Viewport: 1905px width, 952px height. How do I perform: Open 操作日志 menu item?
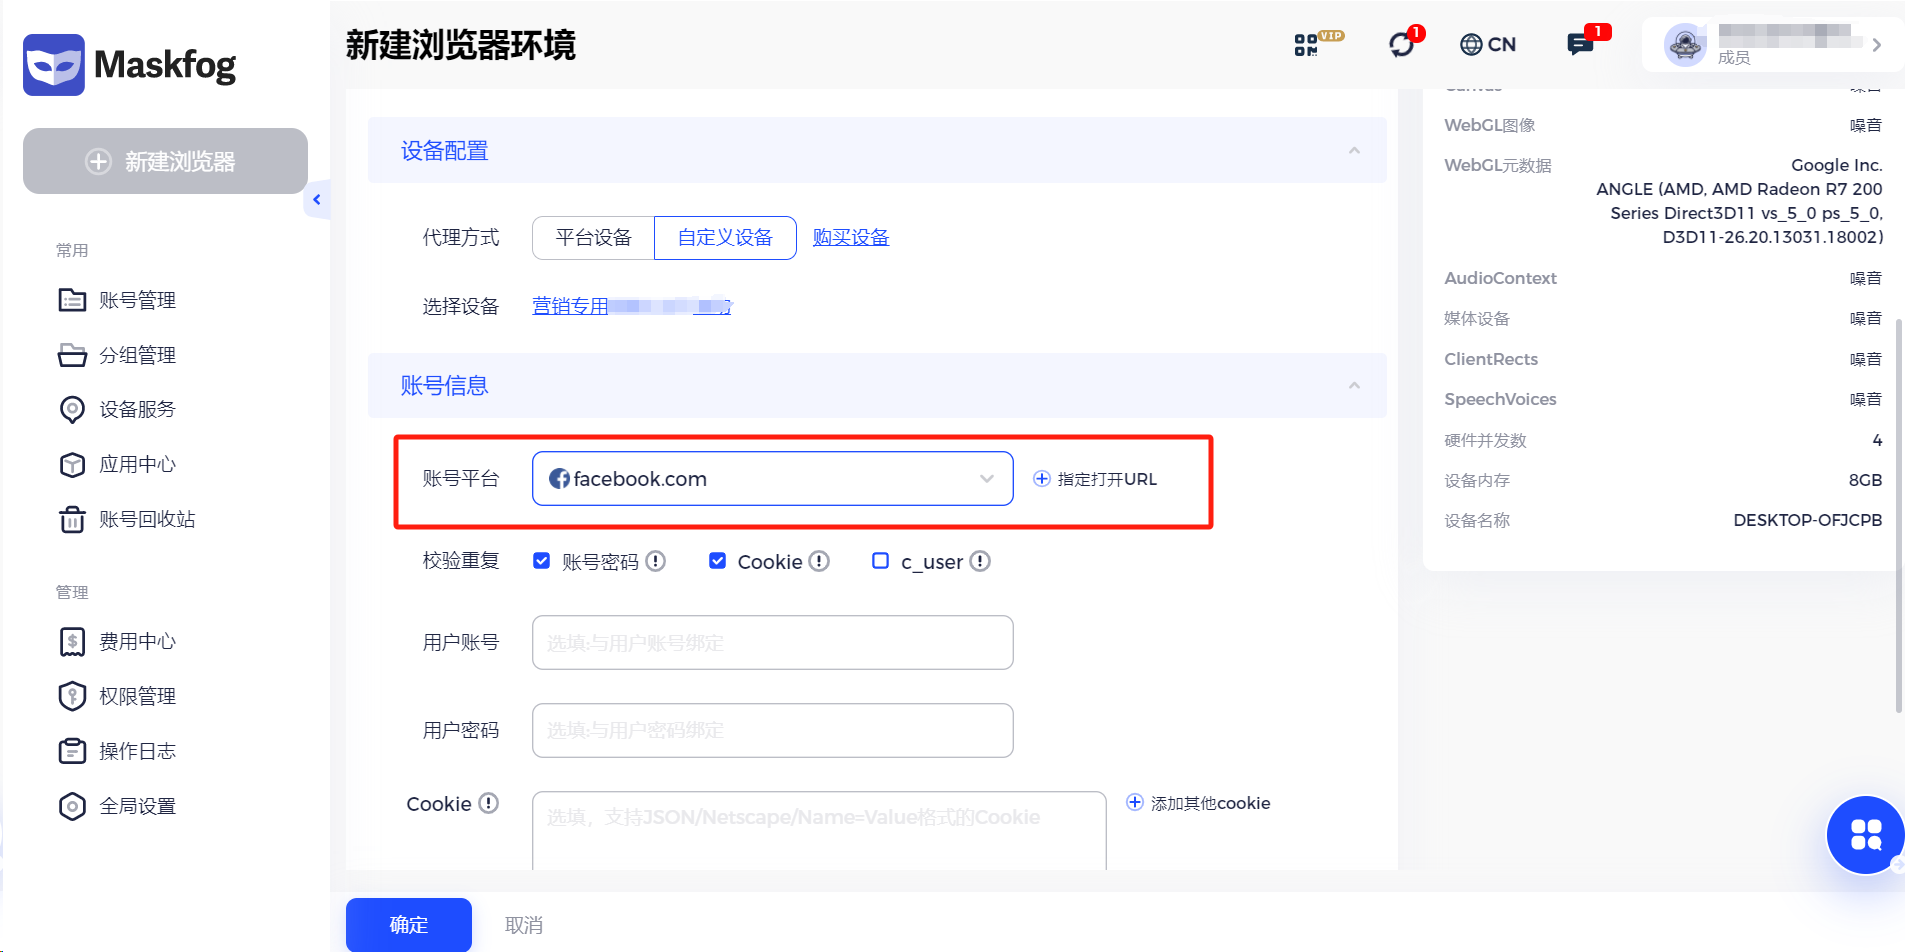(x=137, y=751)
